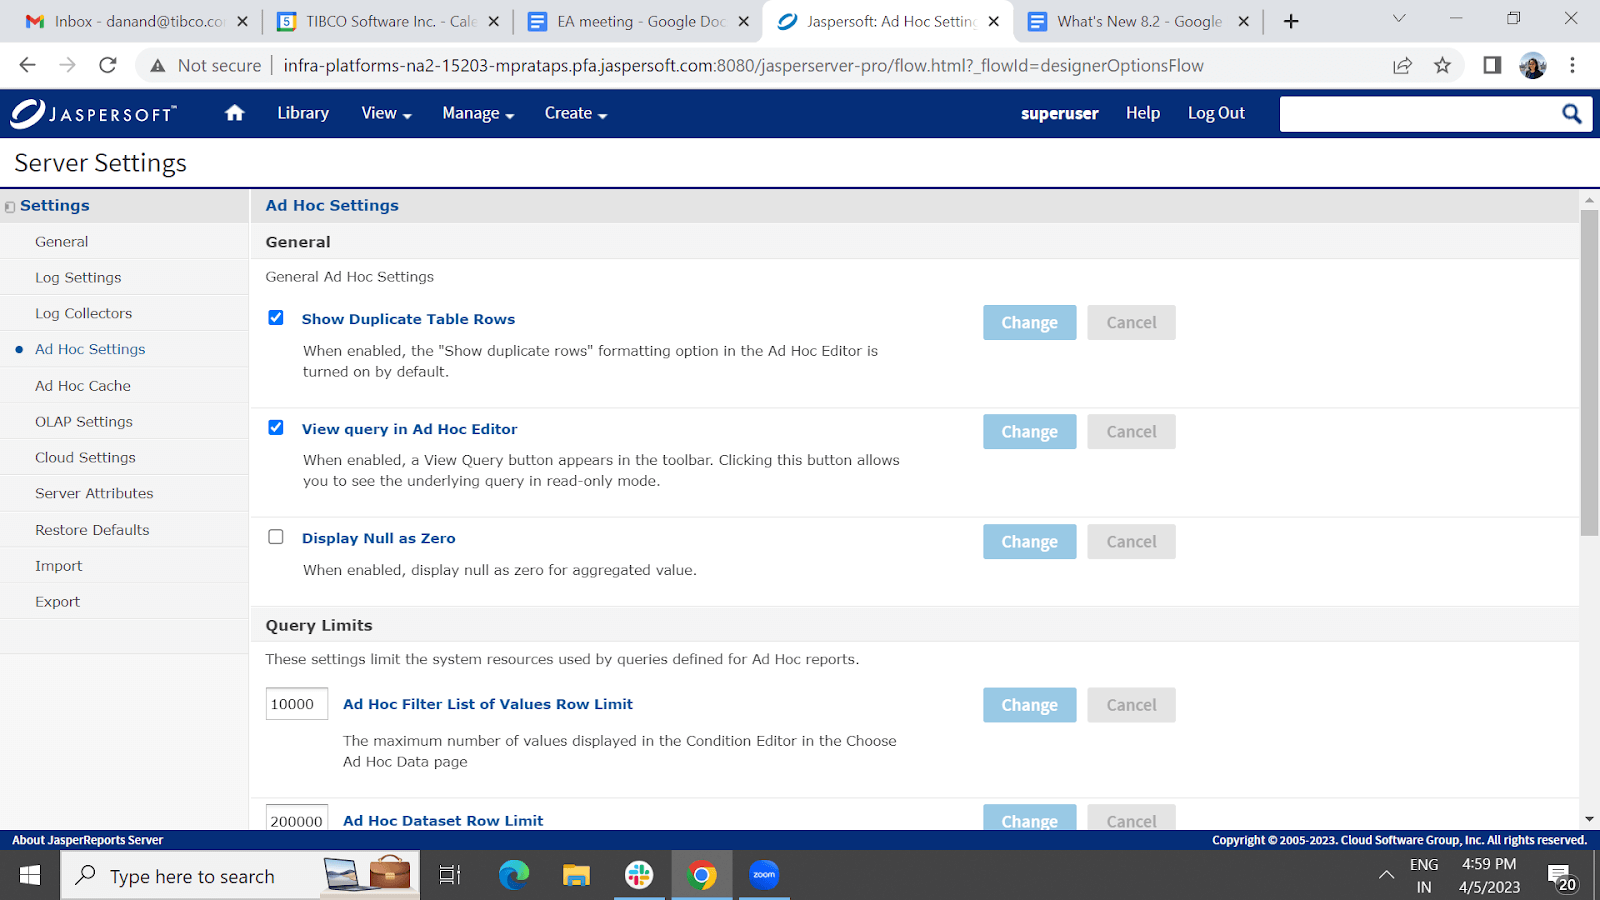1600x900 pixels.
Task: Select Log Settings in sidebar
Action: click(x=124, y=277)
